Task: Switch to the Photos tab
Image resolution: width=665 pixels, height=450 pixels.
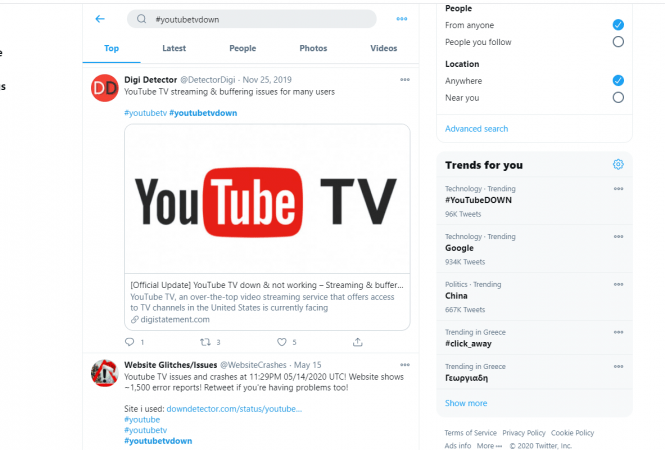Action: coord(313,48)
